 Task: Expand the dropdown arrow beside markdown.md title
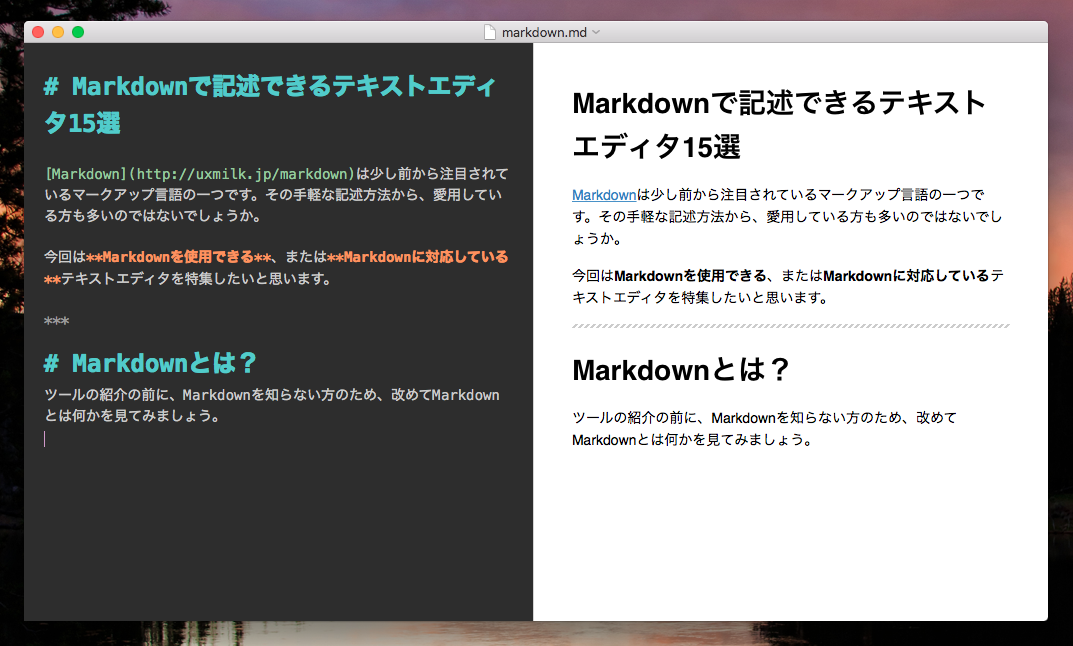tap(597, 32)
